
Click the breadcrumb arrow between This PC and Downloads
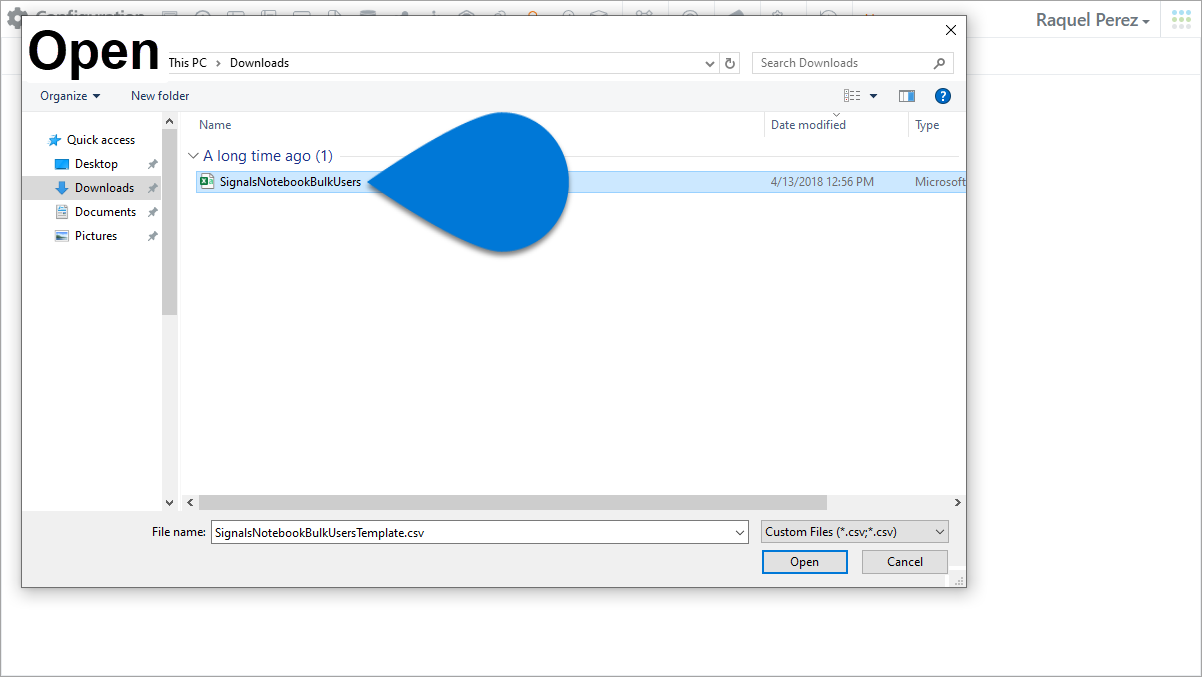click(x=219, y=63)
